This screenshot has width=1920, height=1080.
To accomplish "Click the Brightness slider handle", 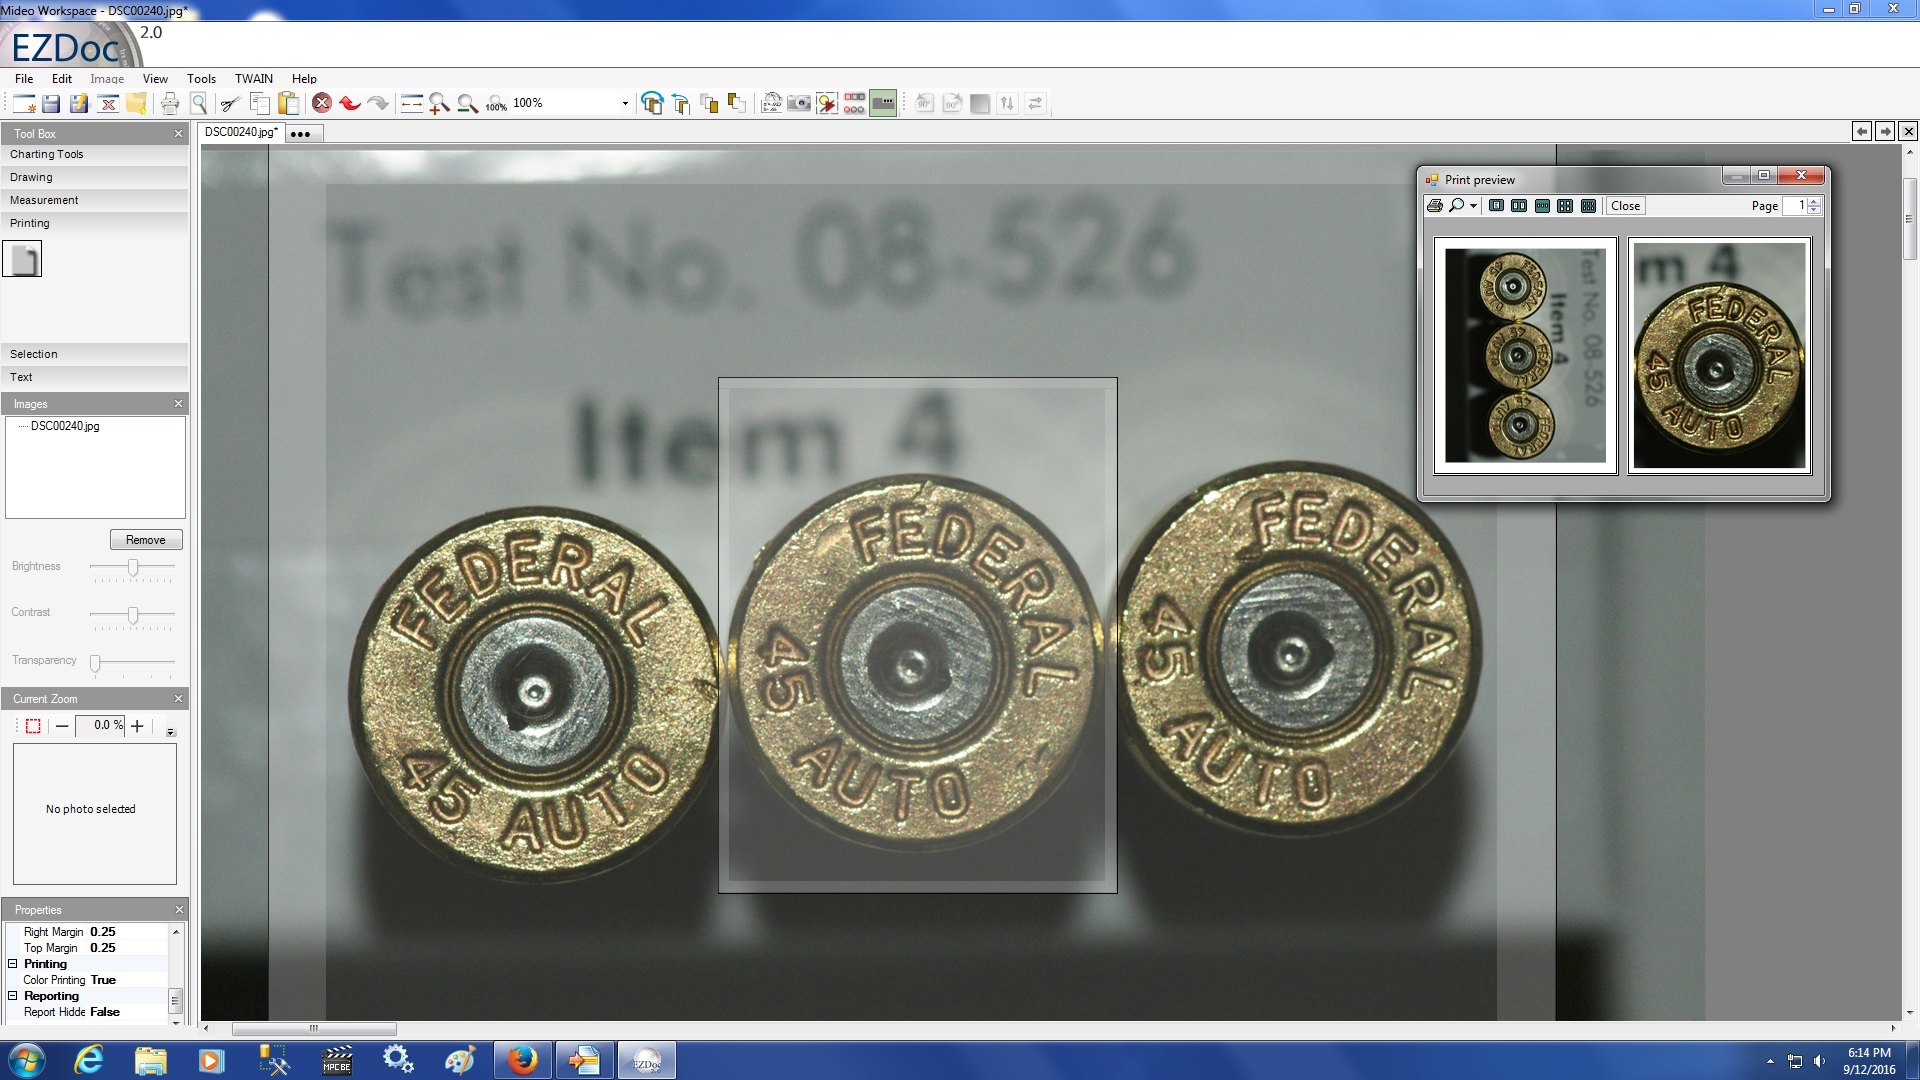I will coord(133,567).
